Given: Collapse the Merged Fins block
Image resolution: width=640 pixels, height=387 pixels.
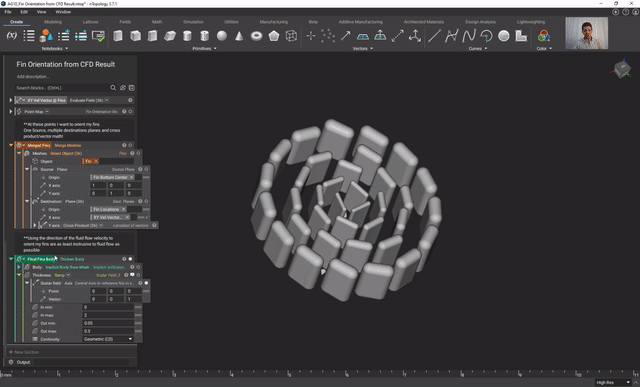Looking at the screenshot, I should click(11, 145).
